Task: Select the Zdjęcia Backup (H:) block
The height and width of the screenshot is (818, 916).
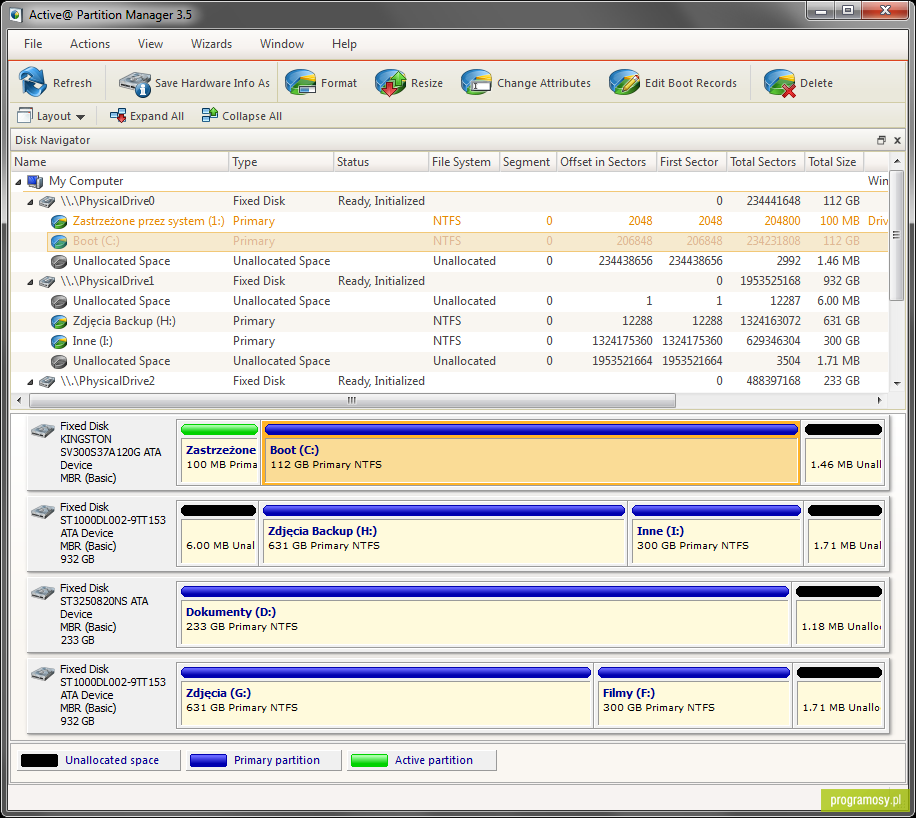Action: pyautogui.click(x=444, y=534)
